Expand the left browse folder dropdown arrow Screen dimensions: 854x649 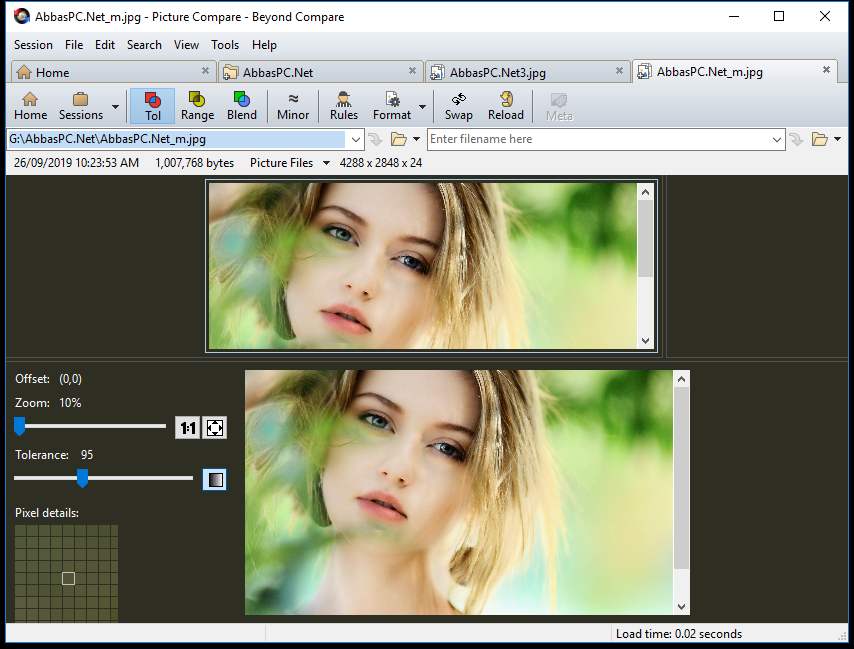click(x=417, y=139)
